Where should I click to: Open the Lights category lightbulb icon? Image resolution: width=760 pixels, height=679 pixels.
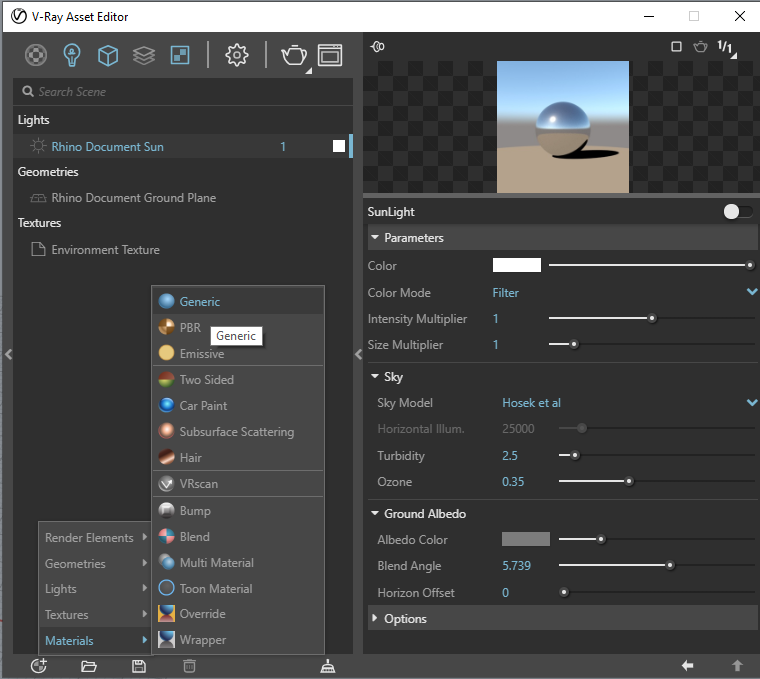click(x=72, y=55)
